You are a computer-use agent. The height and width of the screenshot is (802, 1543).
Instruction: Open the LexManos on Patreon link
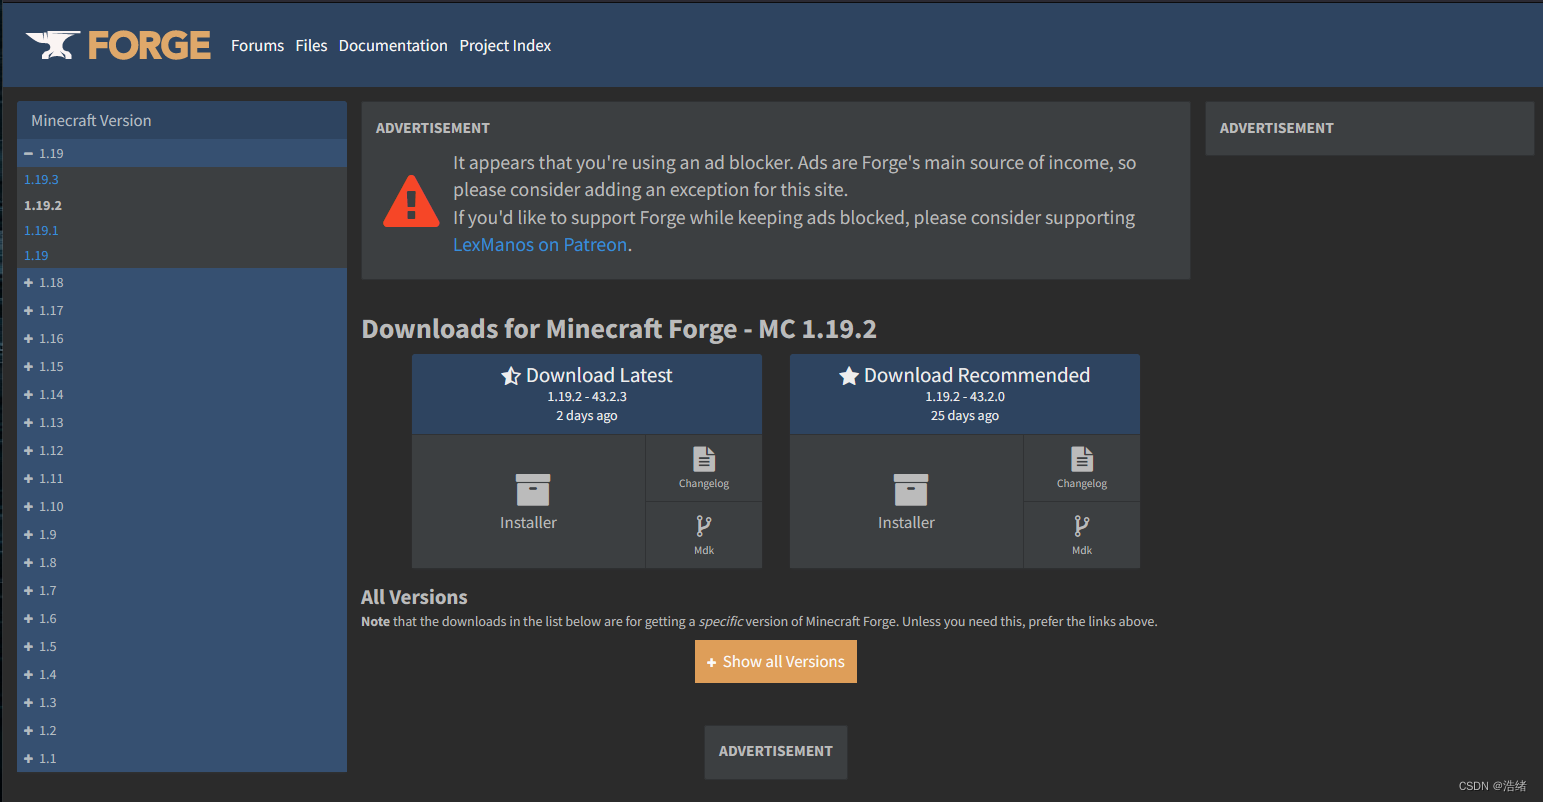click(540, 245)
